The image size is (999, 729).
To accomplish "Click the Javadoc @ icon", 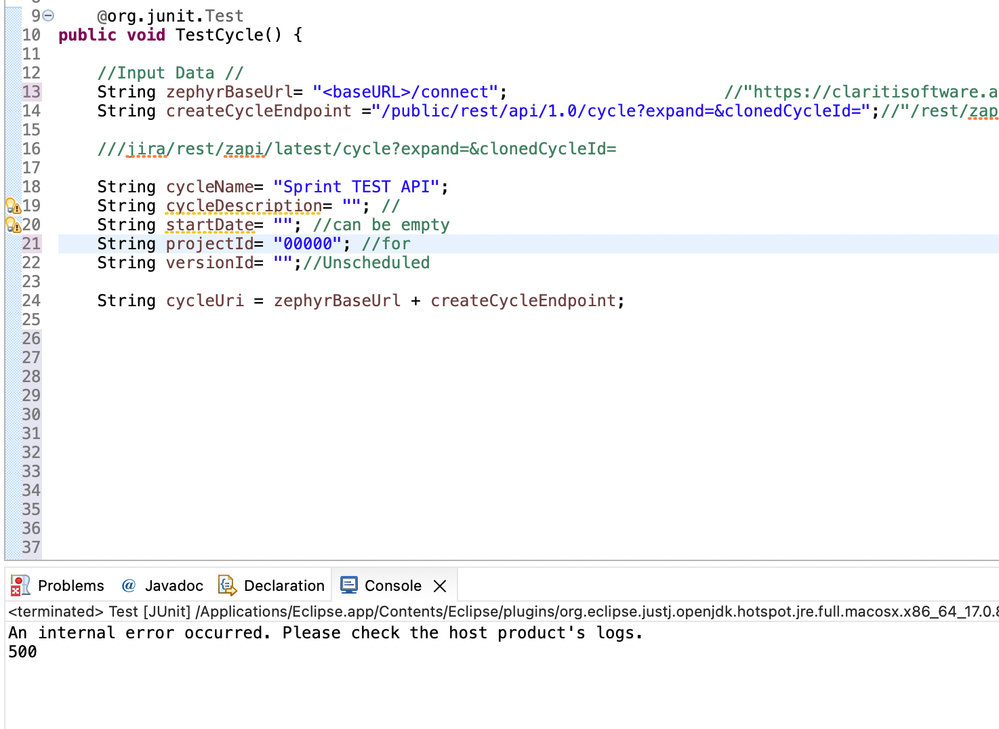I will [129, 585].
